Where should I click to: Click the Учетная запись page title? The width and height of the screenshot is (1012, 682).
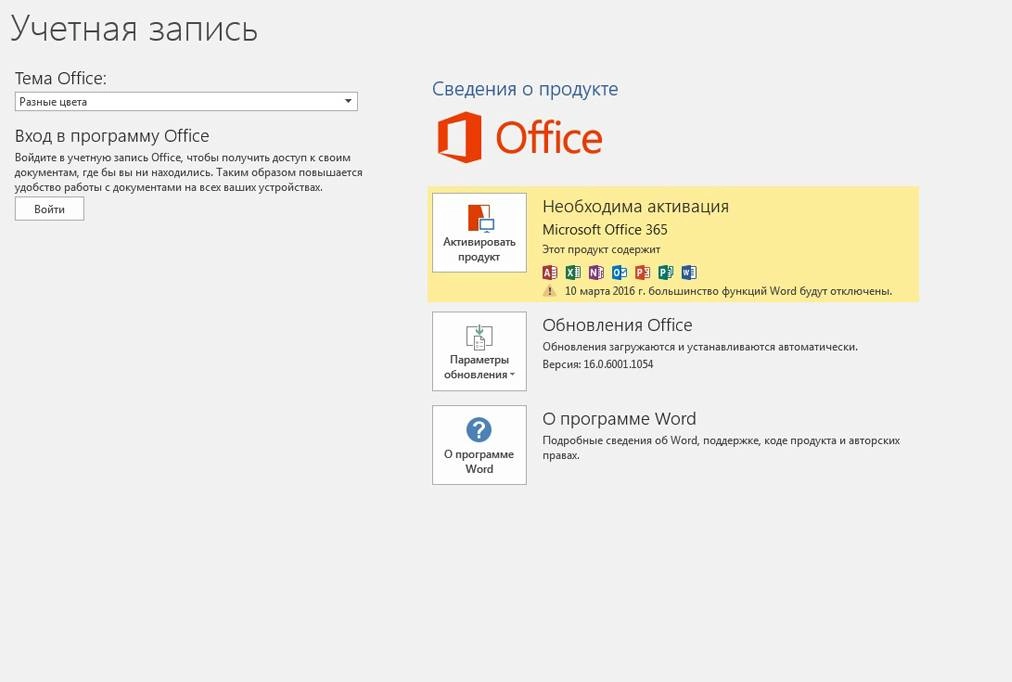point(134,28)
